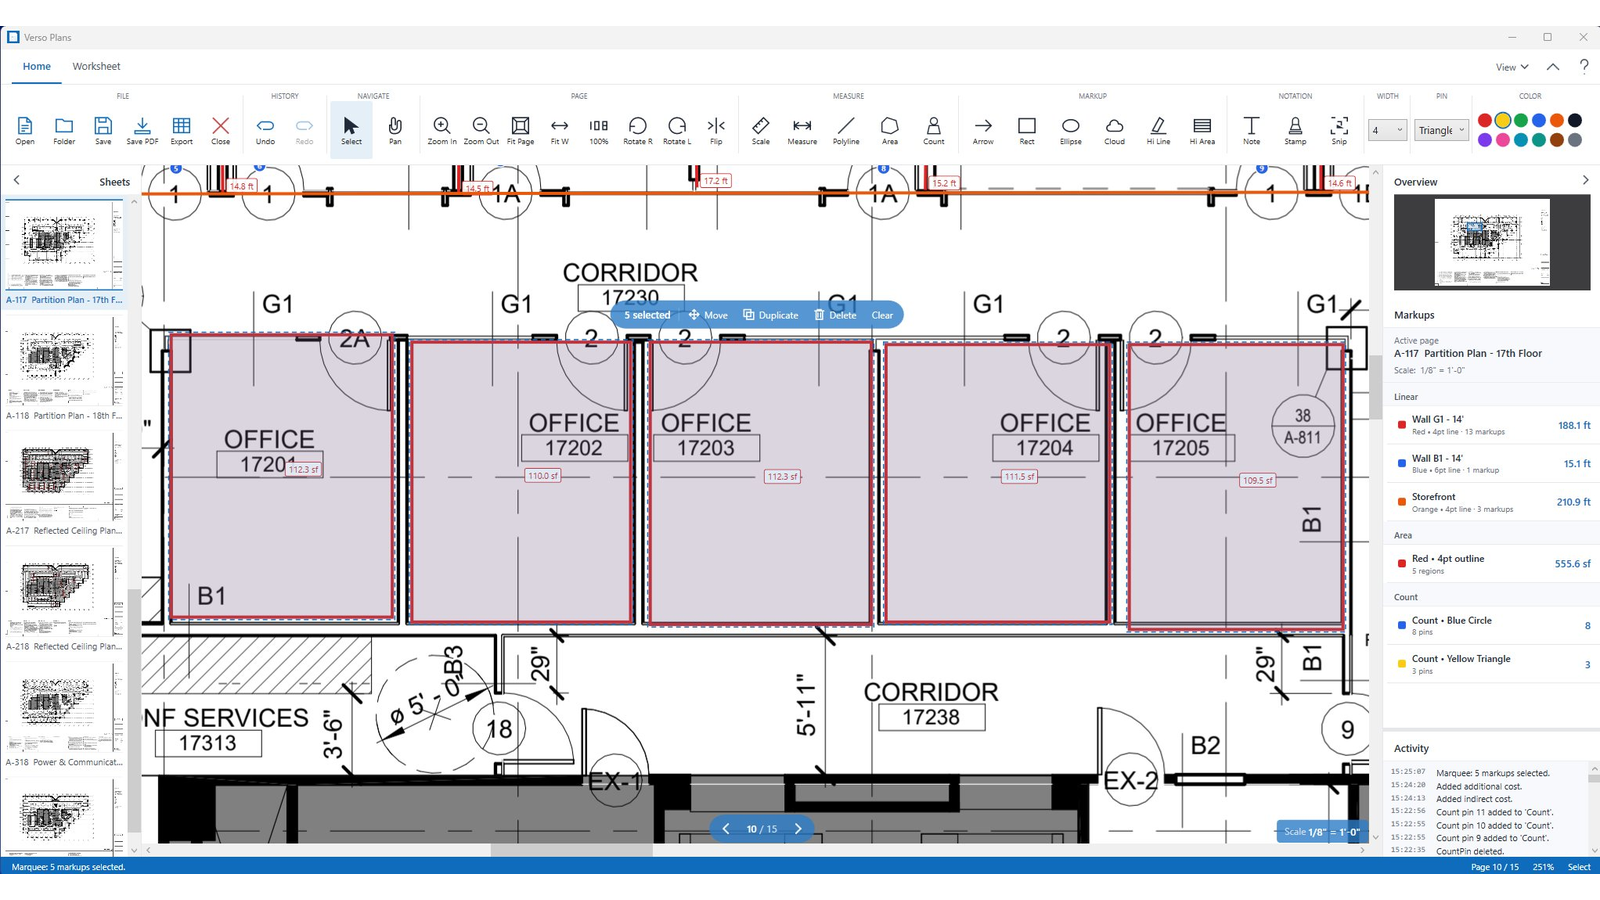Pick the purple color swatch

(x=1485, y=140)
